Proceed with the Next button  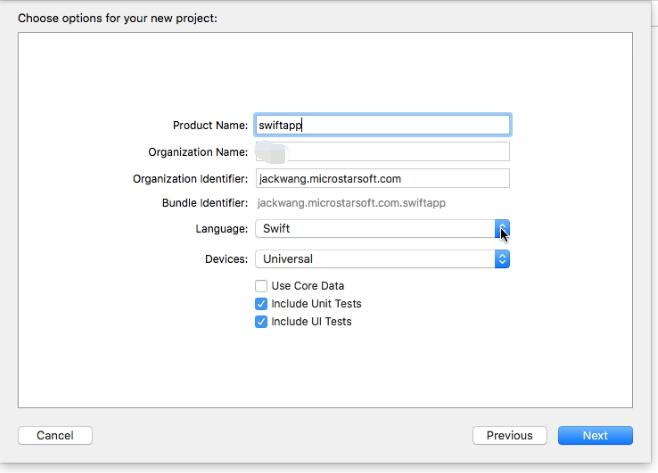tap(595, 436)
